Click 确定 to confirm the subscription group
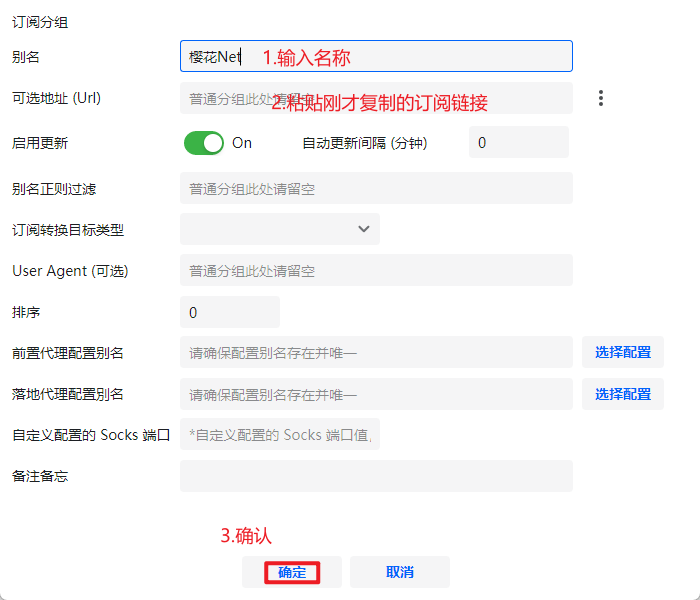Image resolution: width=700 pixels, height=600 pixels. point(292,572)
